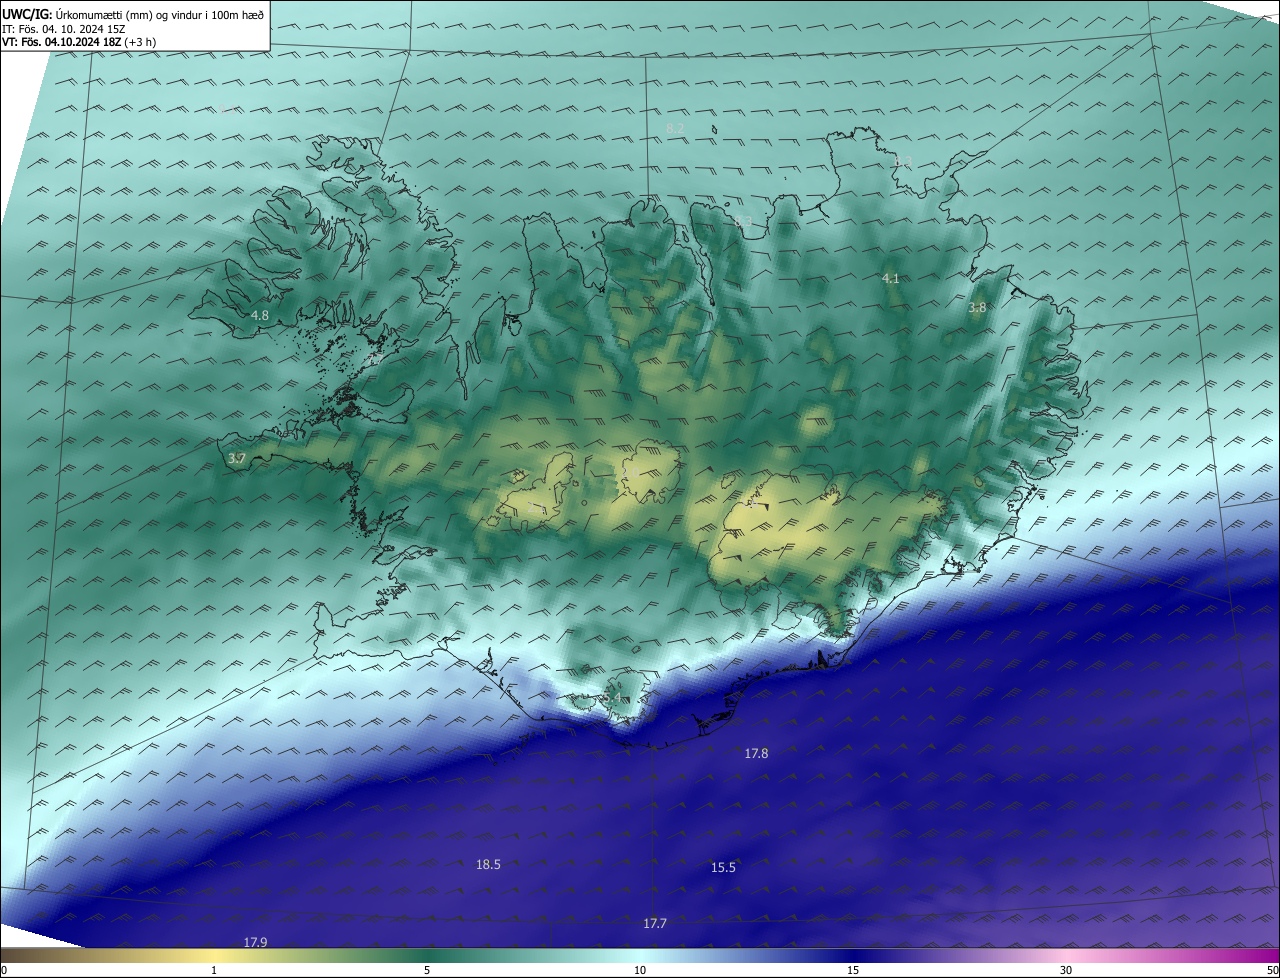Screen dimensions: 1280x978
Task: Click the 10 tick label on color scale
Action: pos(640,970)
